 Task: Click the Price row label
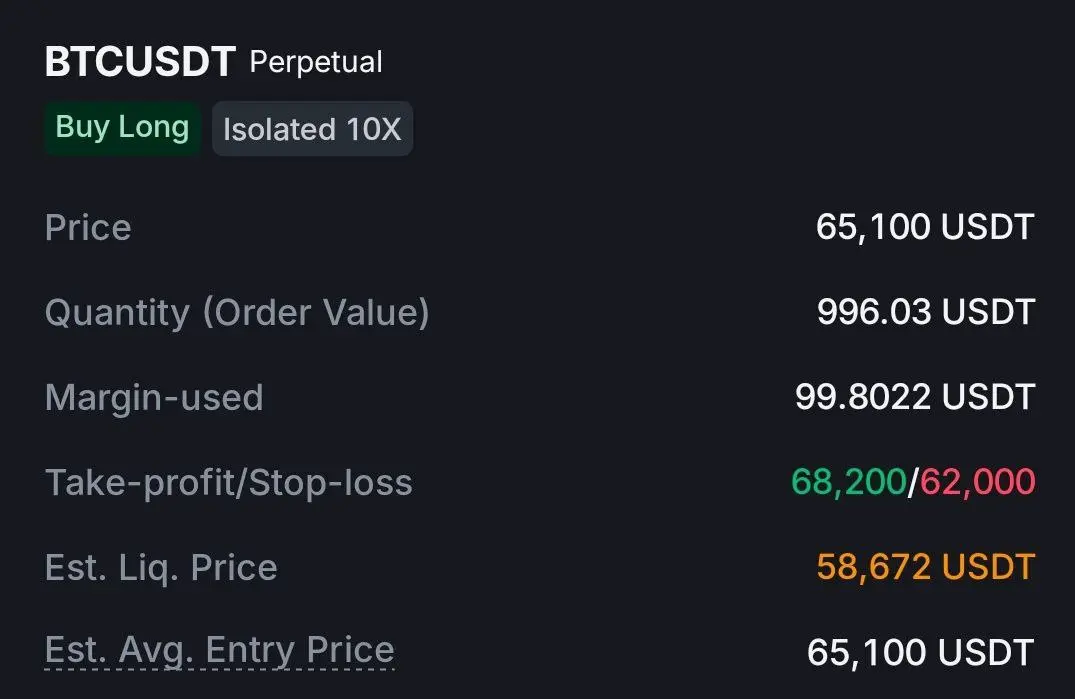pos(88,228)
